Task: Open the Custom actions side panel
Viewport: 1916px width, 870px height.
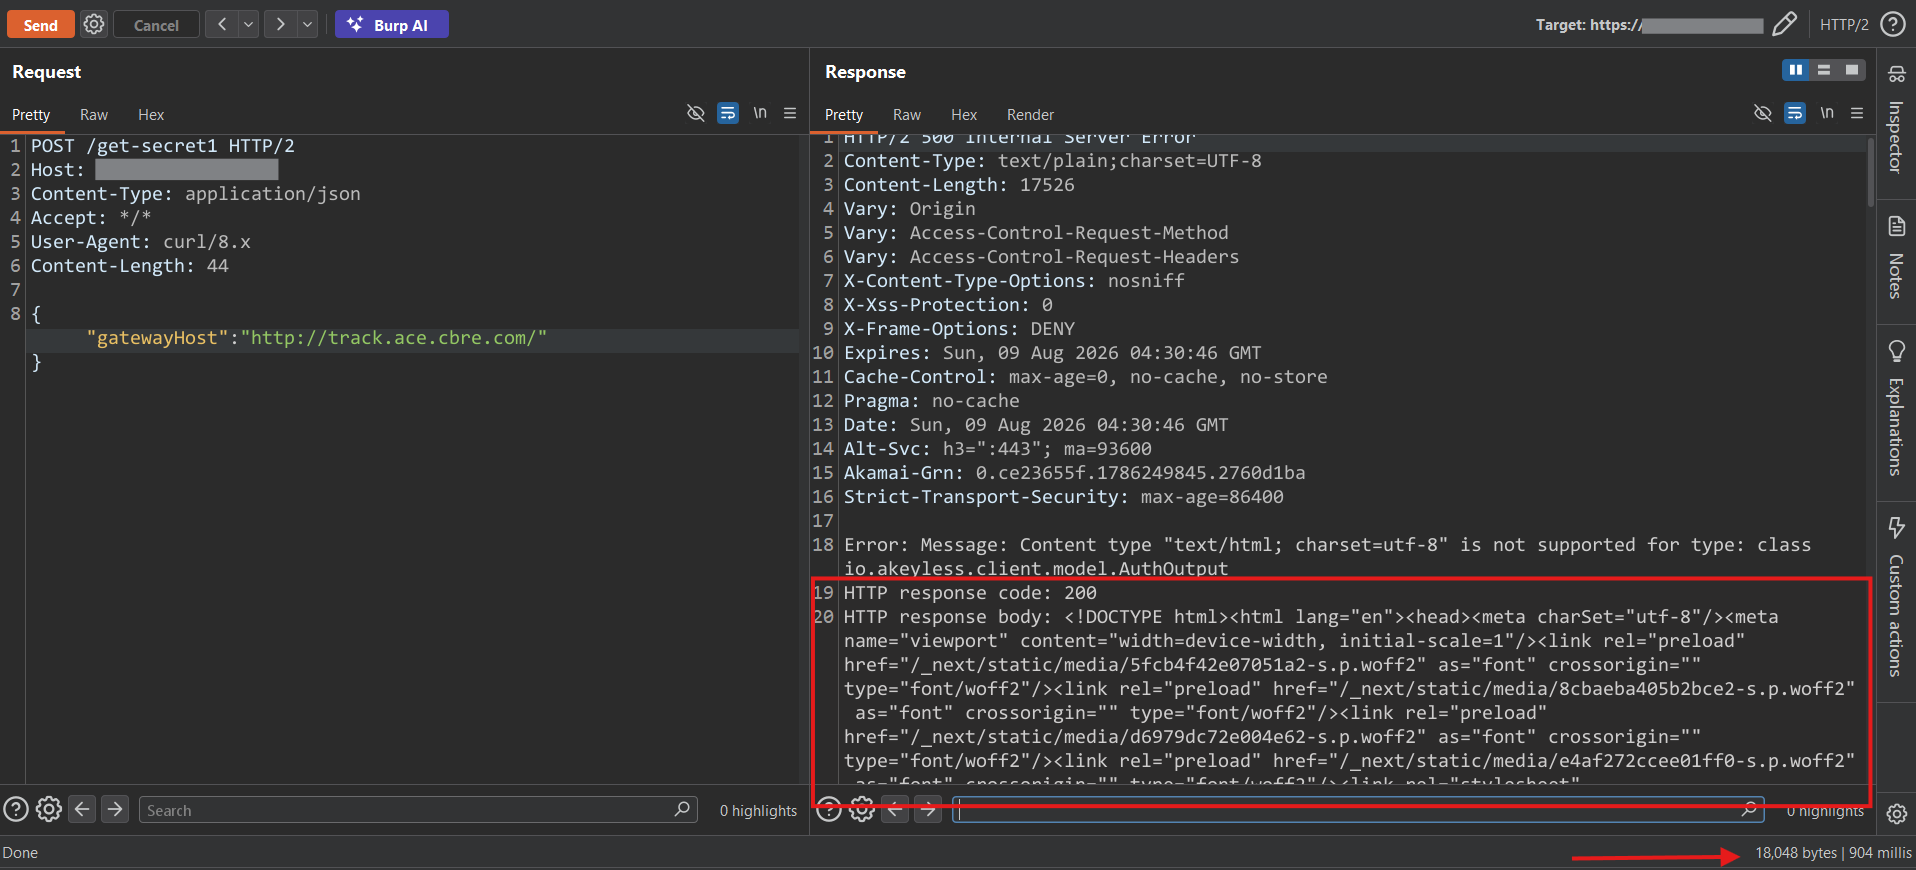Action: coord(1896,597)
